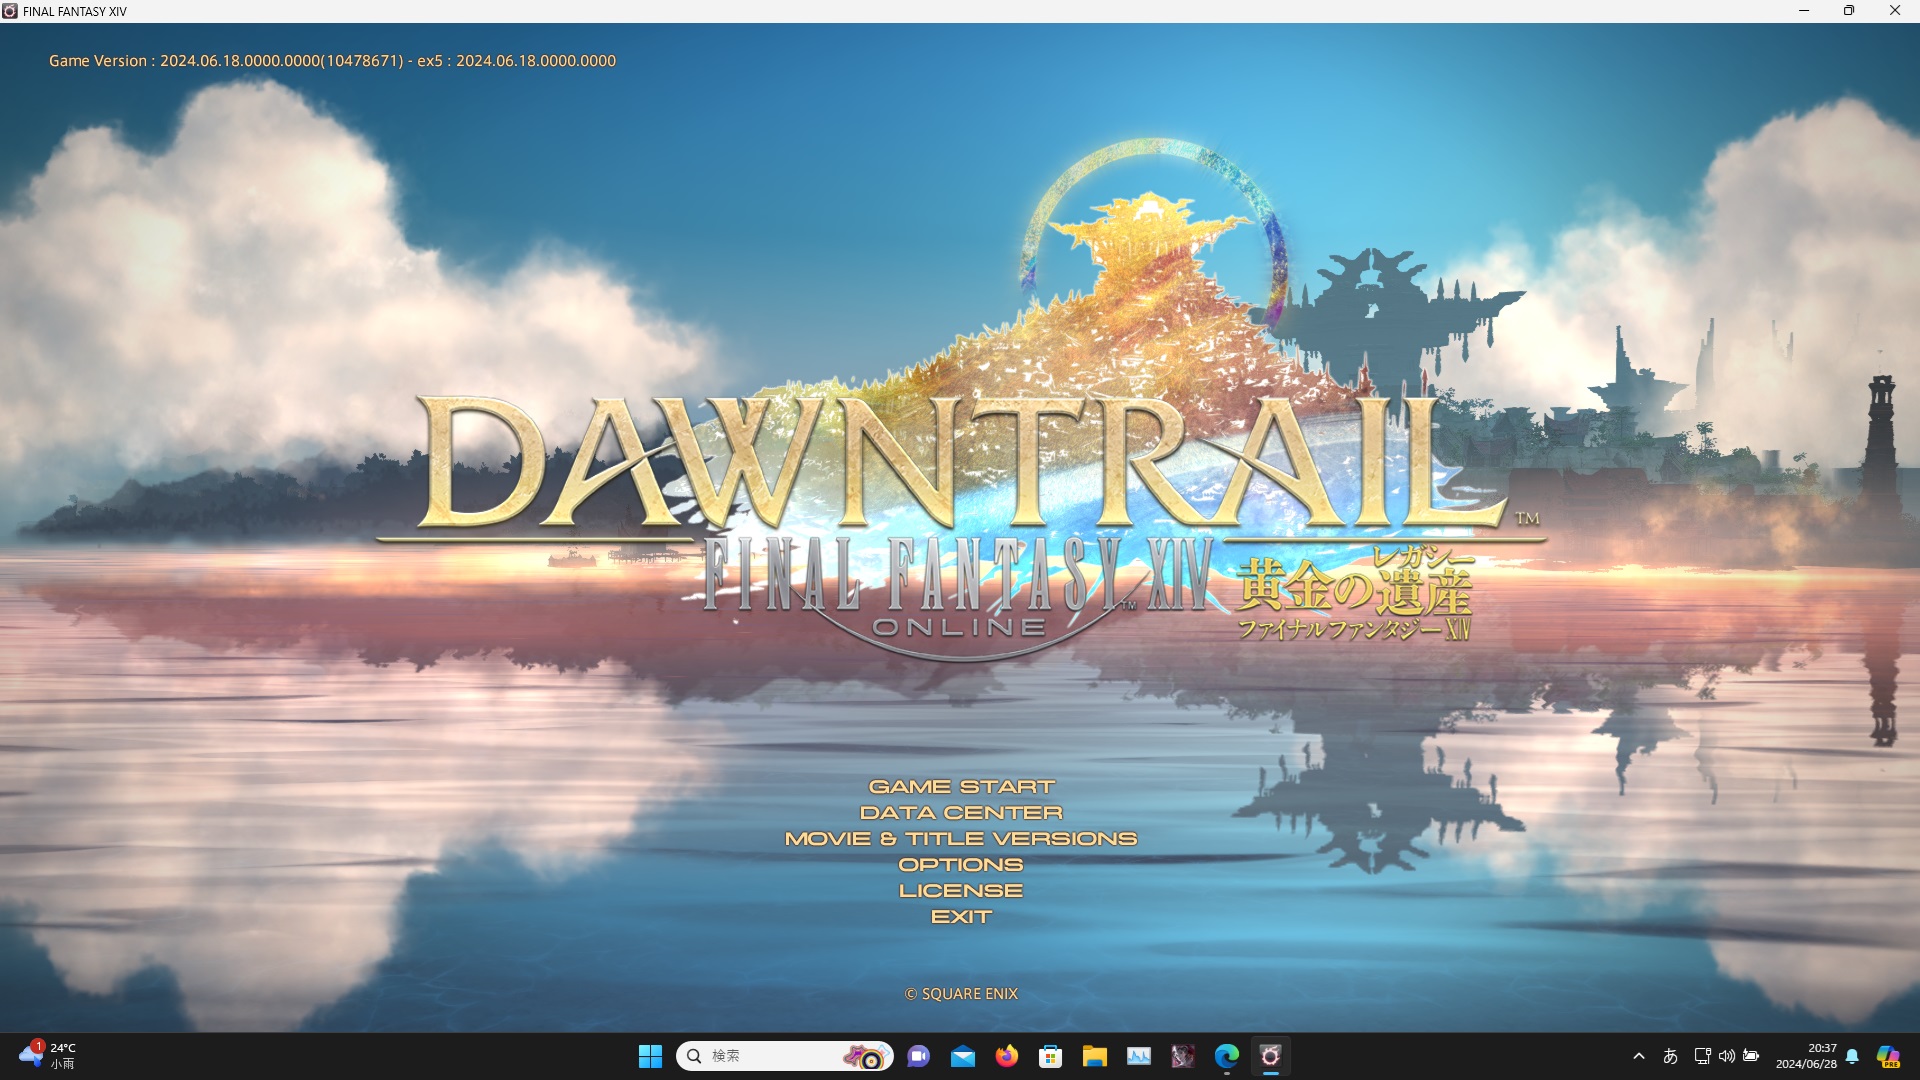The width and height of the screenshot is (1920, 1080).
Task: Open the Microsoft Store from the taskbar
Action: point(1051,1056)
